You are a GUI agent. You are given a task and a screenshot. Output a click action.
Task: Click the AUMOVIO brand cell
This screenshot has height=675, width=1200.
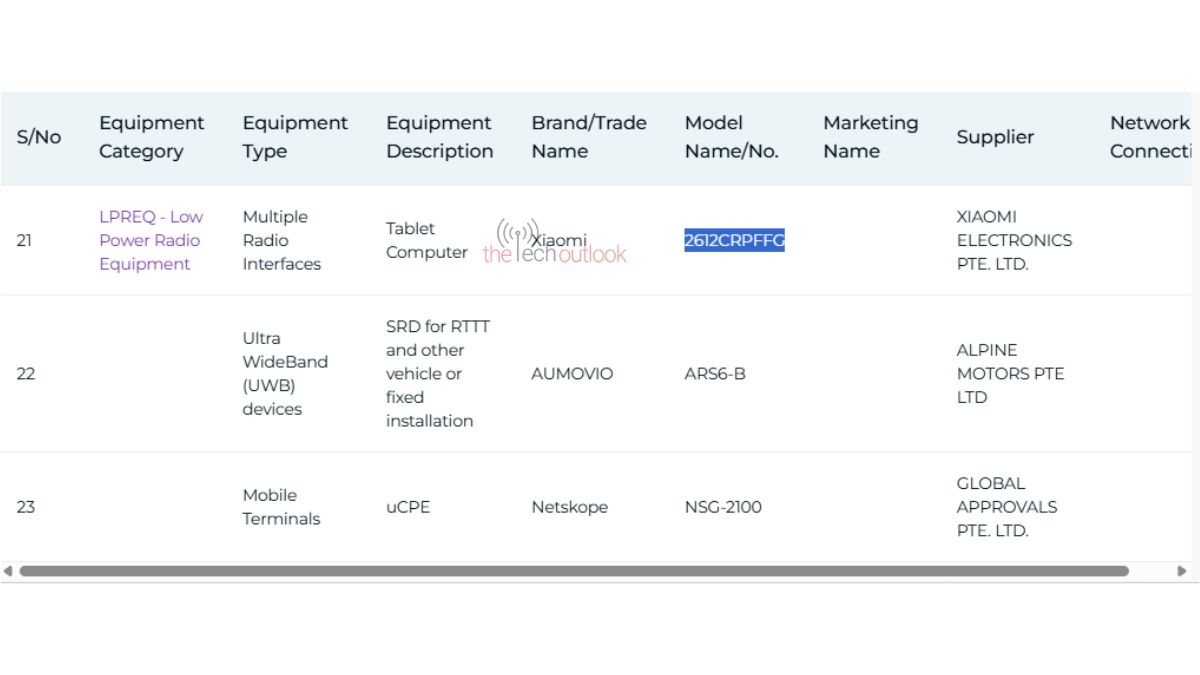[572, 373]
